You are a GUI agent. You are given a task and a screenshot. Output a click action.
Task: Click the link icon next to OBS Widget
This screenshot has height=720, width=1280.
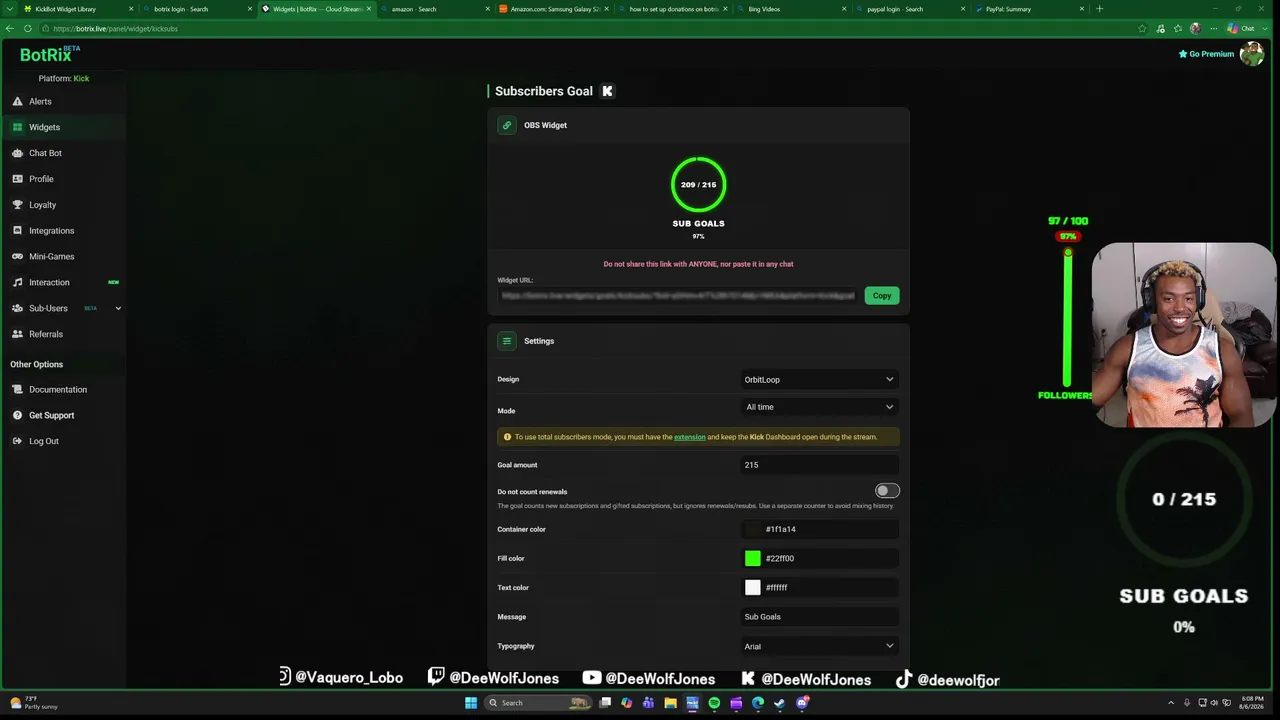click(x=507, y=125)
